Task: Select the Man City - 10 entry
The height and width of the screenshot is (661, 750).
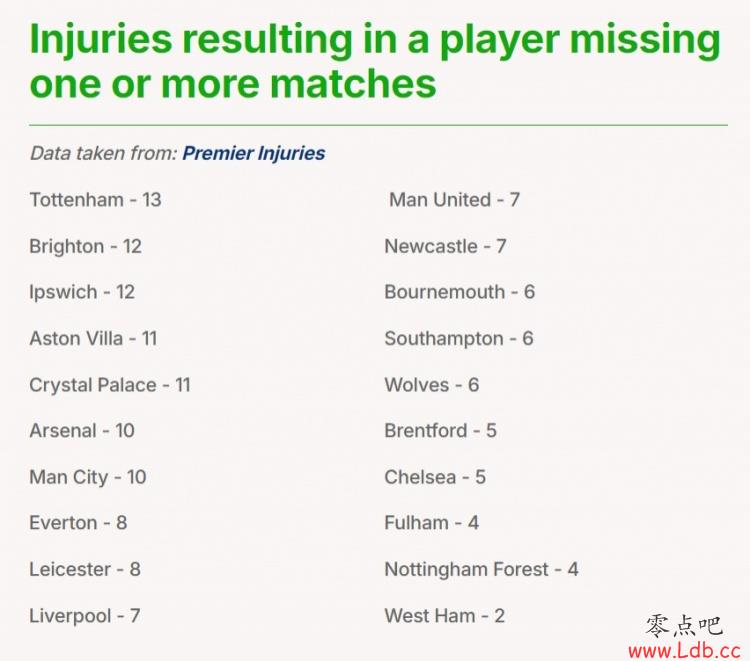Action: [x=88, y=477]
